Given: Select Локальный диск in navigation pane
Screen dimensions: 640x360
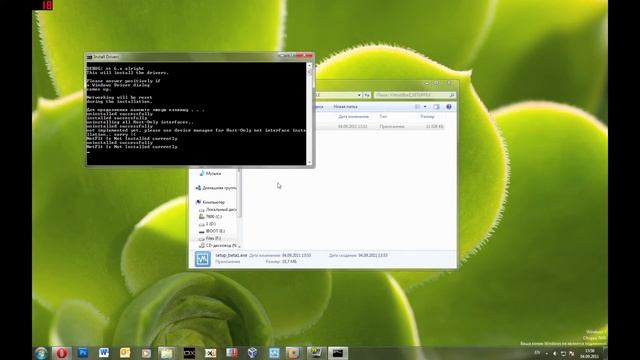Looking at the screenshot, I should point(218,209).
